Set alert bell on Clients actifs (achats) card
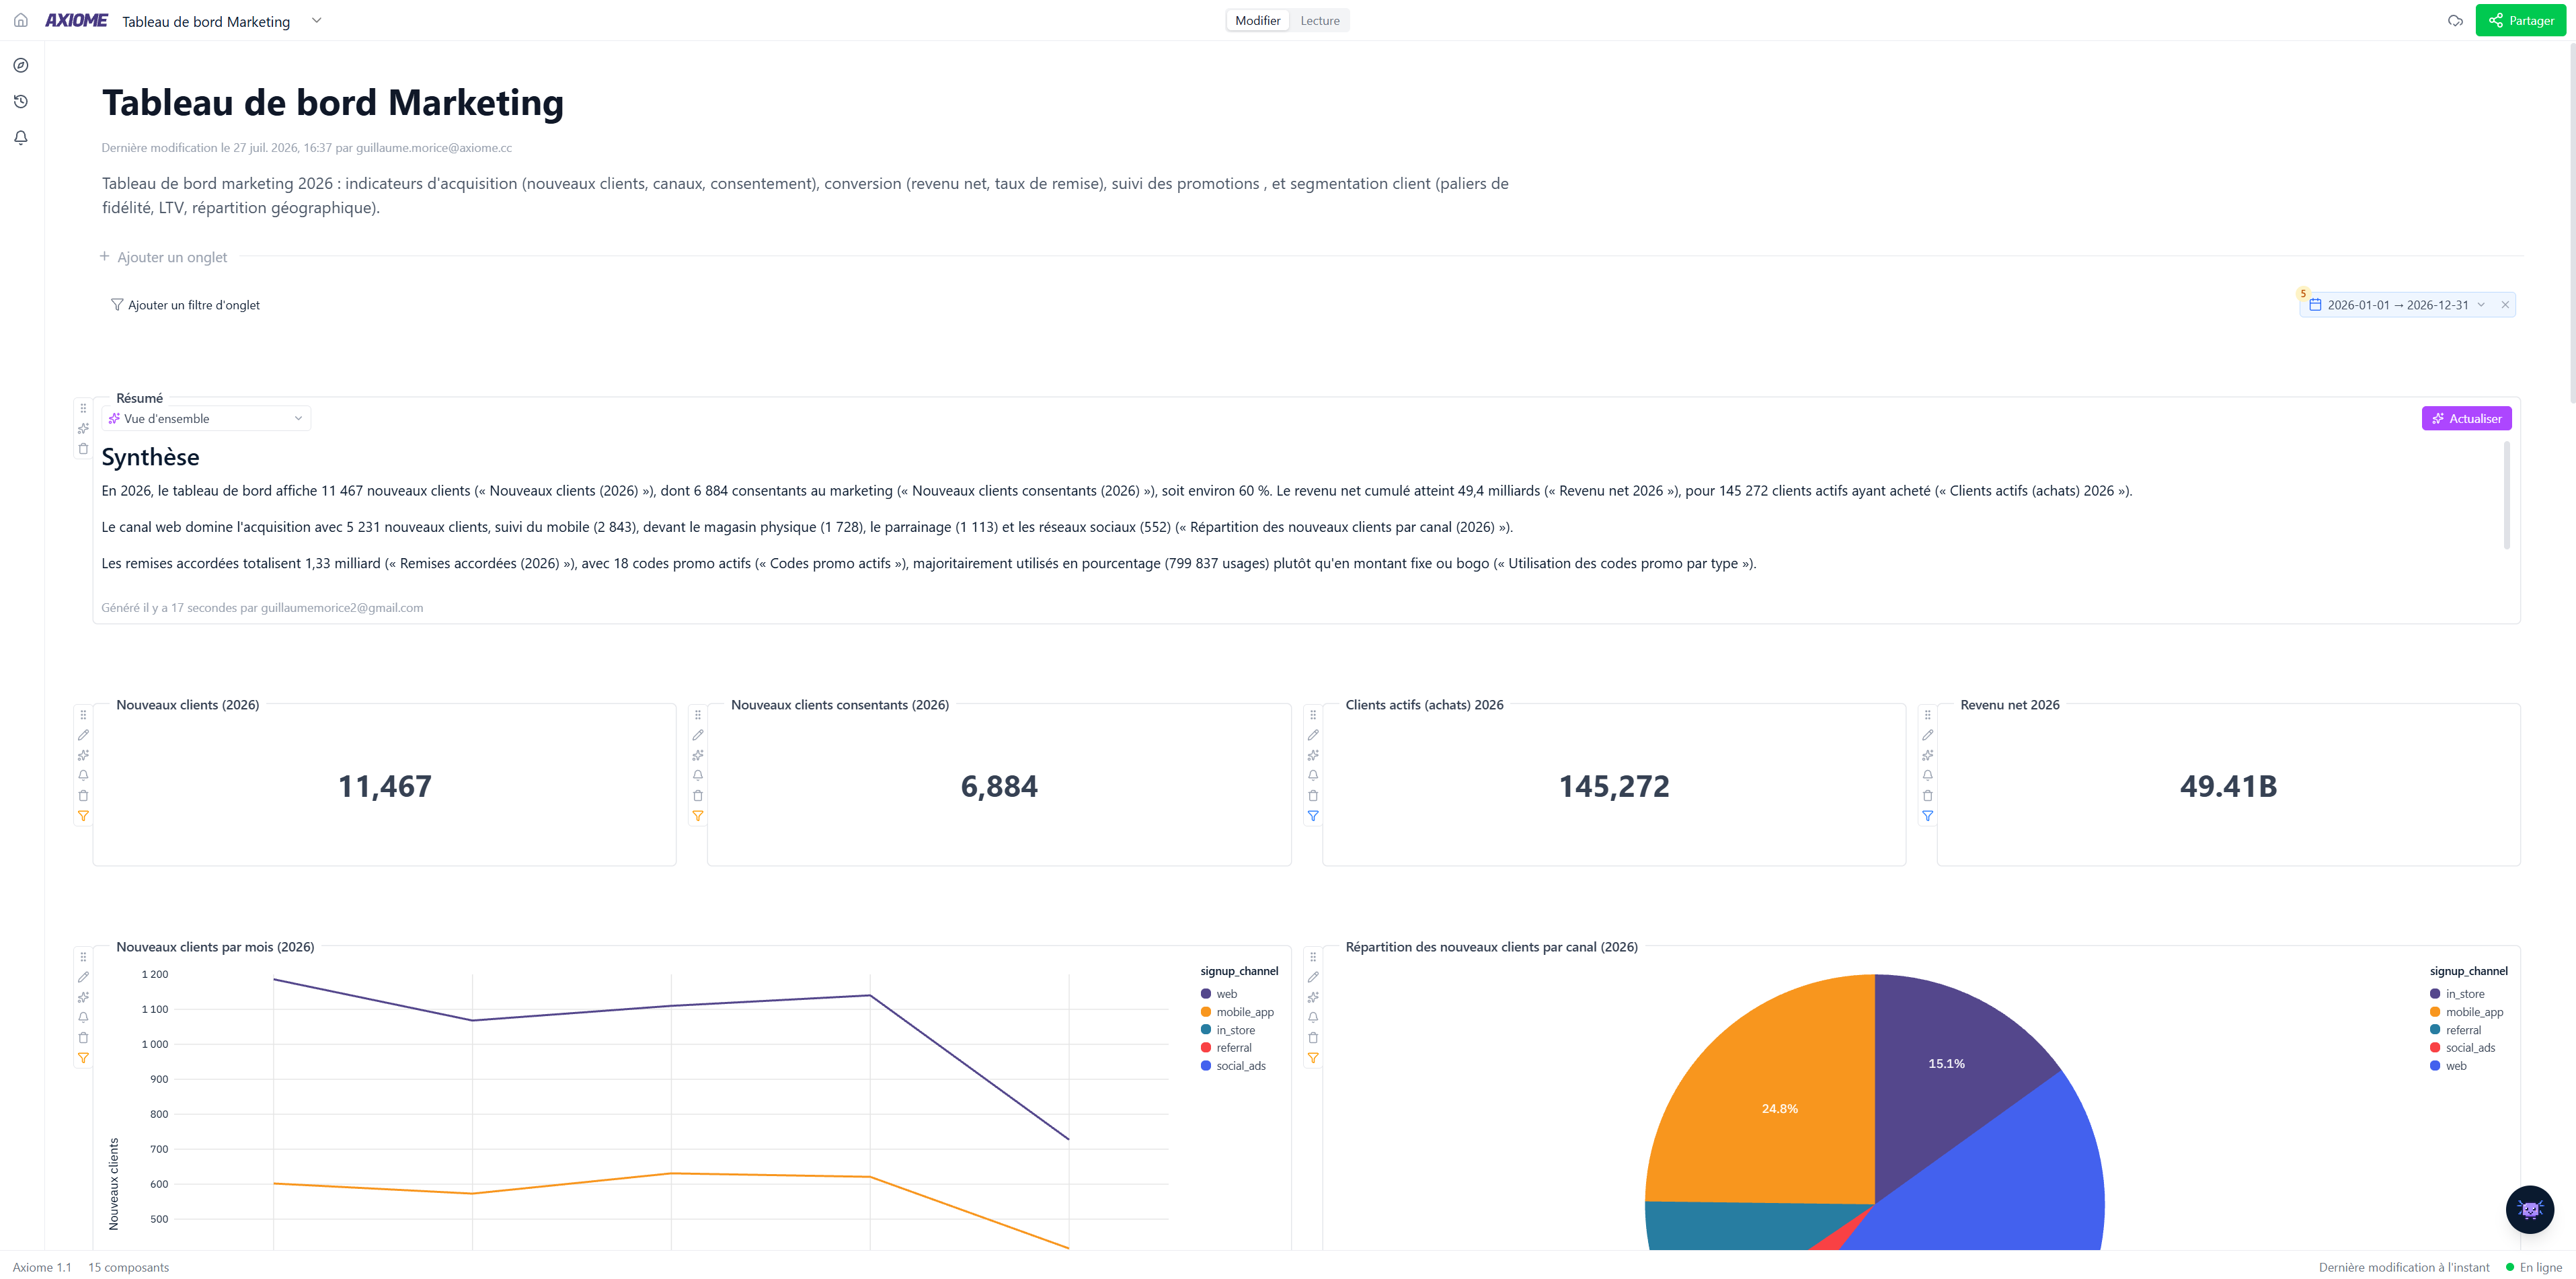This screenshot has height=1279, width=2576. pyautogui.click(x=1313, y=775)
